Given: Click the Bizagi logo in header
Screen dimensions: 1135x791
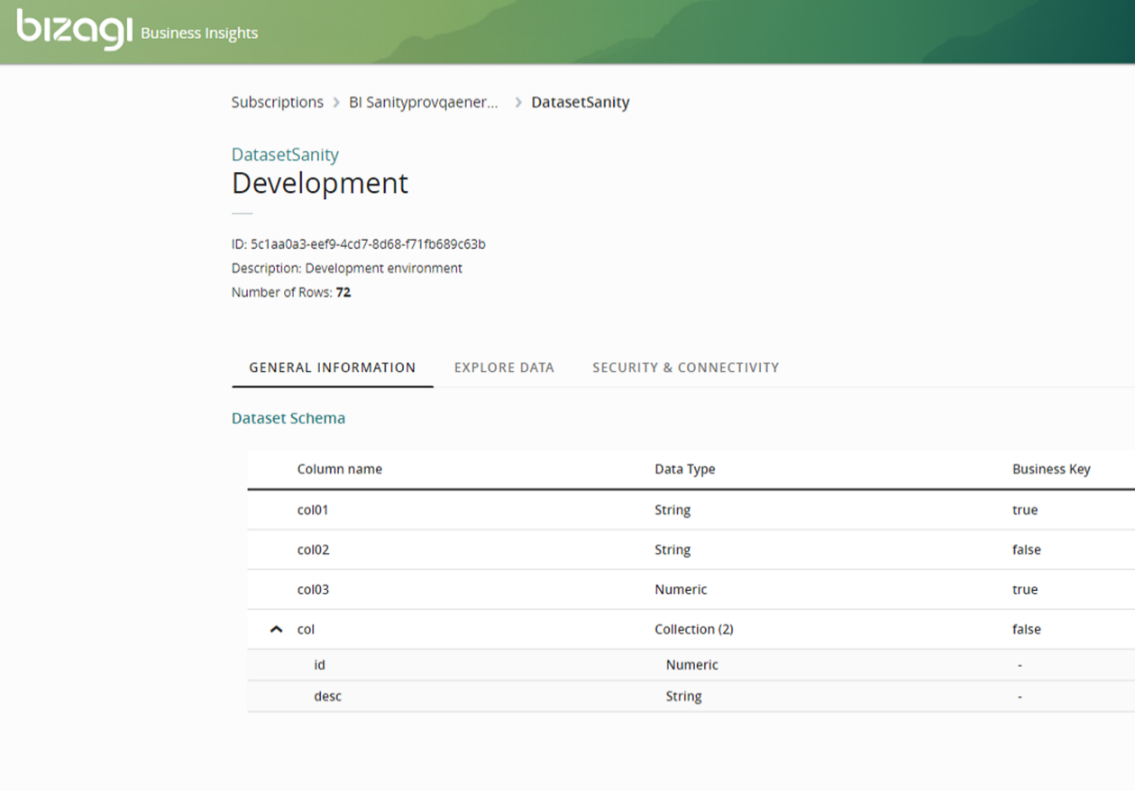Looking at the screenshot, I should point(75,30).
